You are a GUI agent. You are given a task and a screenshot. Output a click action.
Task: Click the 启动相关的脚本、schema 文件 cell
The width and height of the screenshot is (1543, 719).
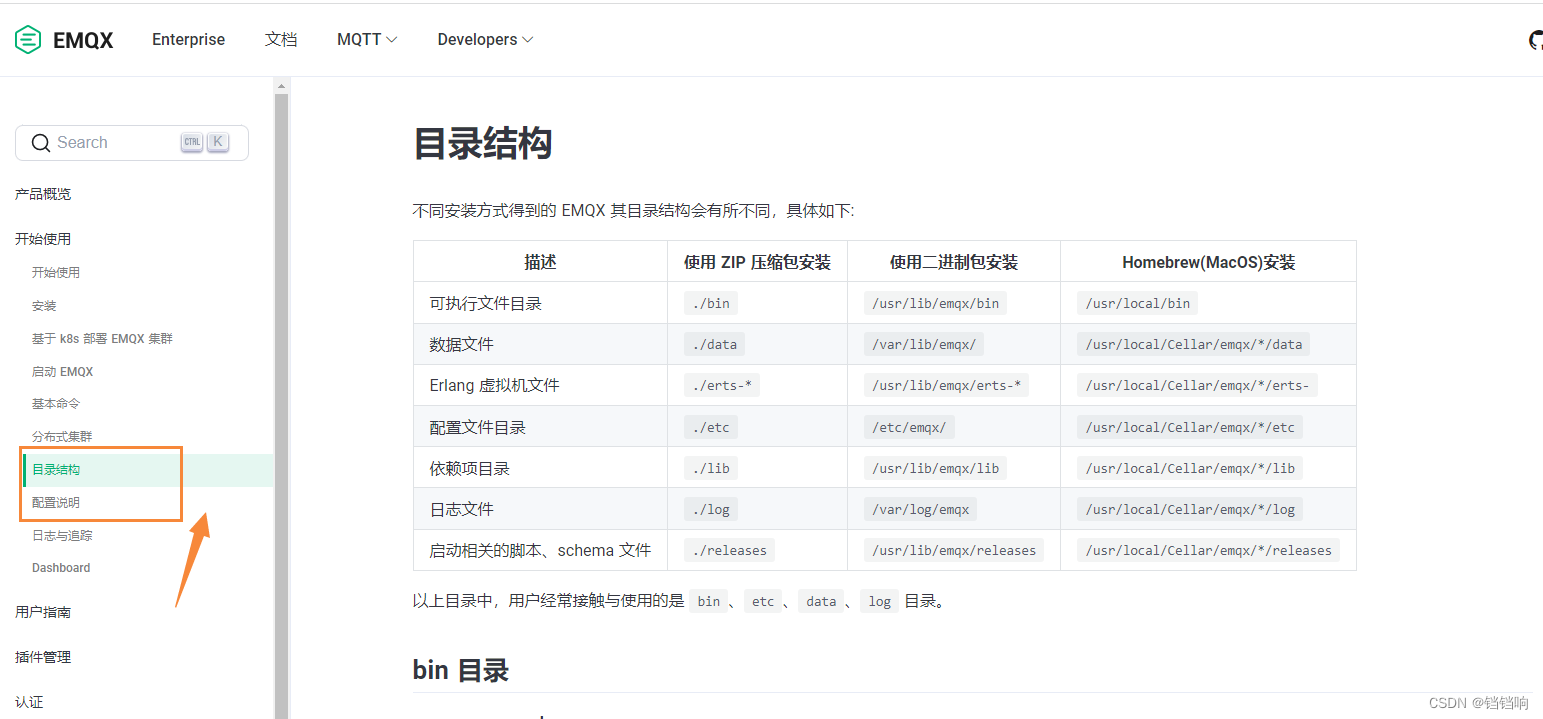point(540,550)
